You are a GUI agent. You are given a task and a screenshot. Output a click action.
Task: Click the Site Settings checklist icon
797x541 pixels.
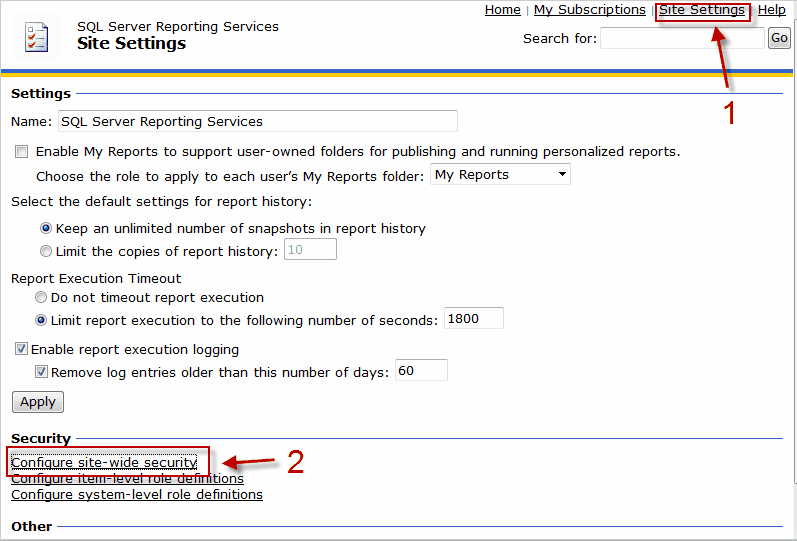click(x=37, y=37)
